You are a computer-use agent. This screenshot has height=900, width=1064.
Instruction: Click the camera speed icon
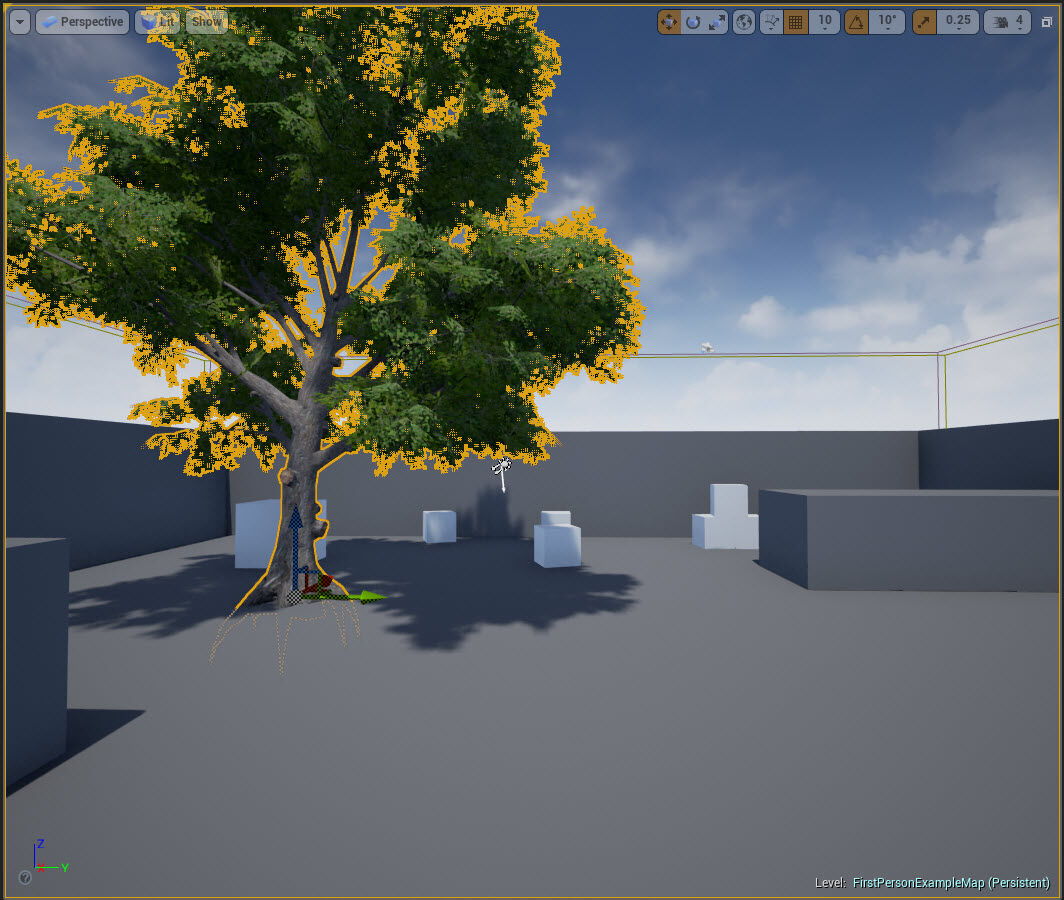coord(1002,21)
